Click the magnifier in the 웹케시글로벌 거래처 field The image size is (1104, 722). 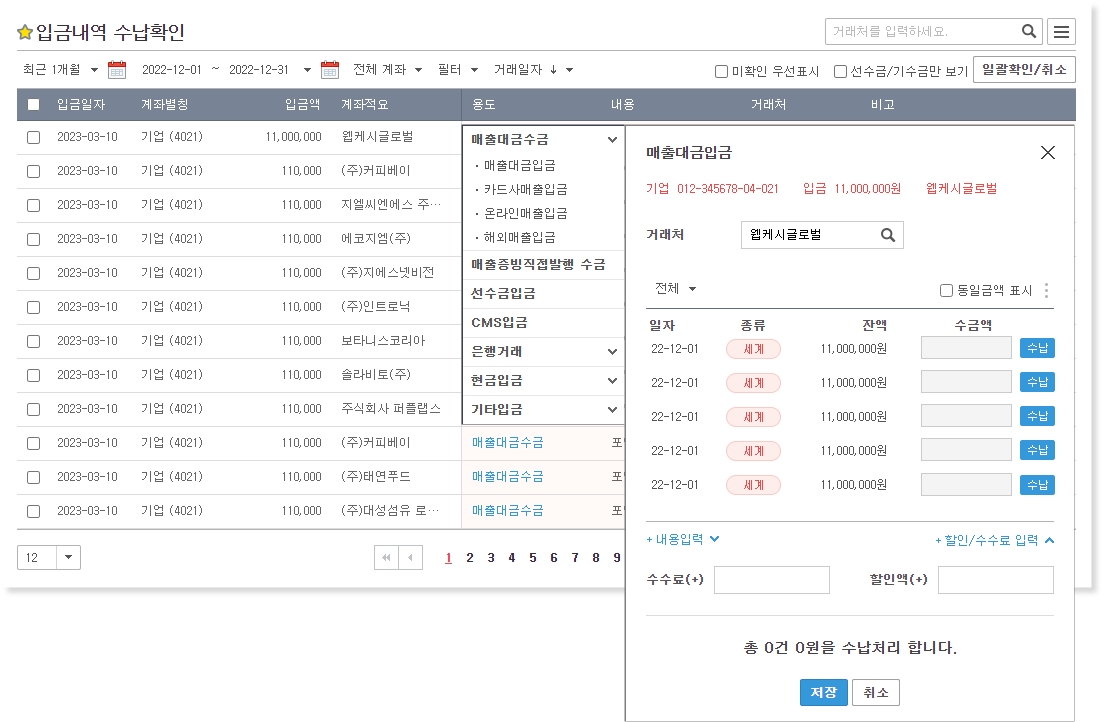pyautogui.click(x=887, y=235)
